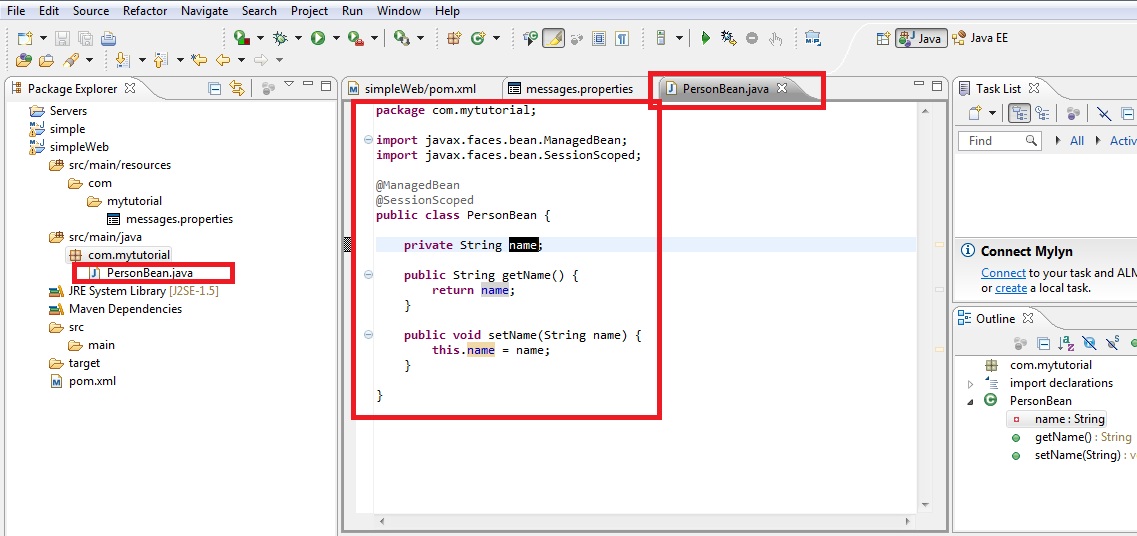Click the New Java Package icon
Viewport: 1137px width, 536px height.
455,38
